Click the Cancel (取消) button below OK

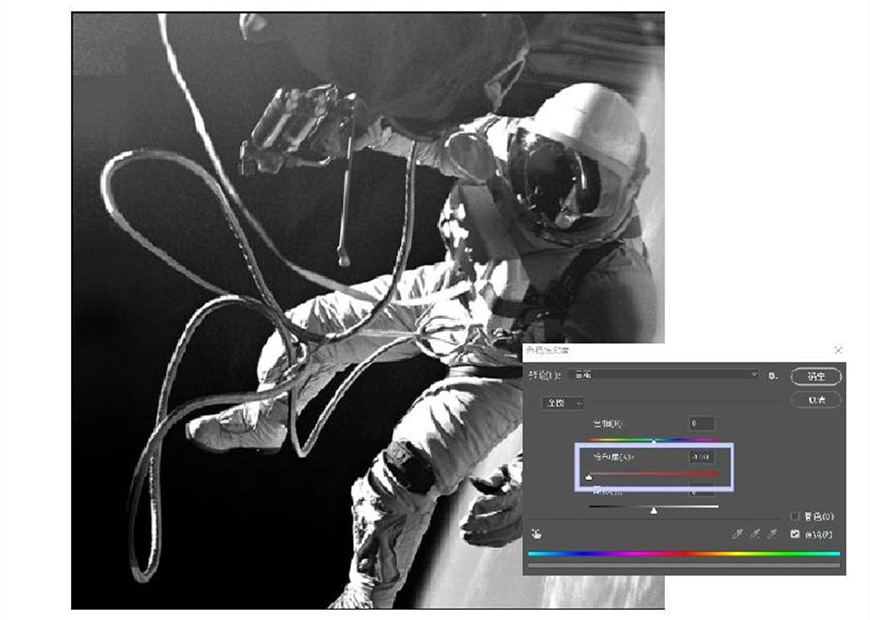816,400
